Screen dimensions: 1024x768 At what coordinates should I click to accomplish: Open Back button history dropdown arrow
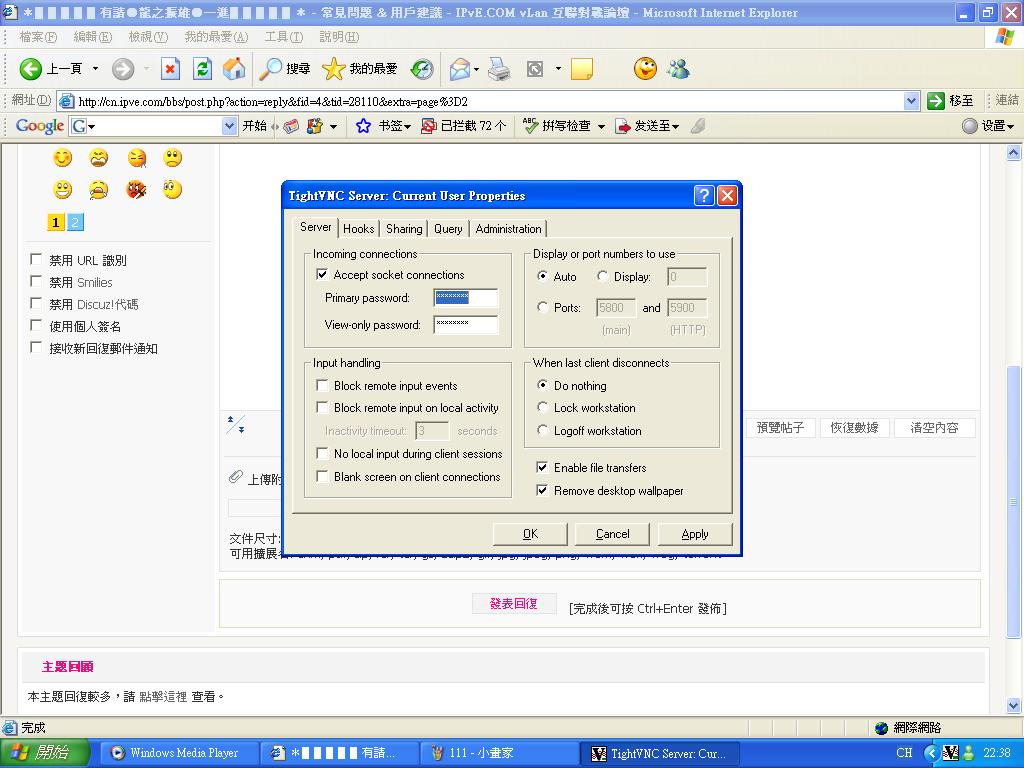tap(95, 69)
